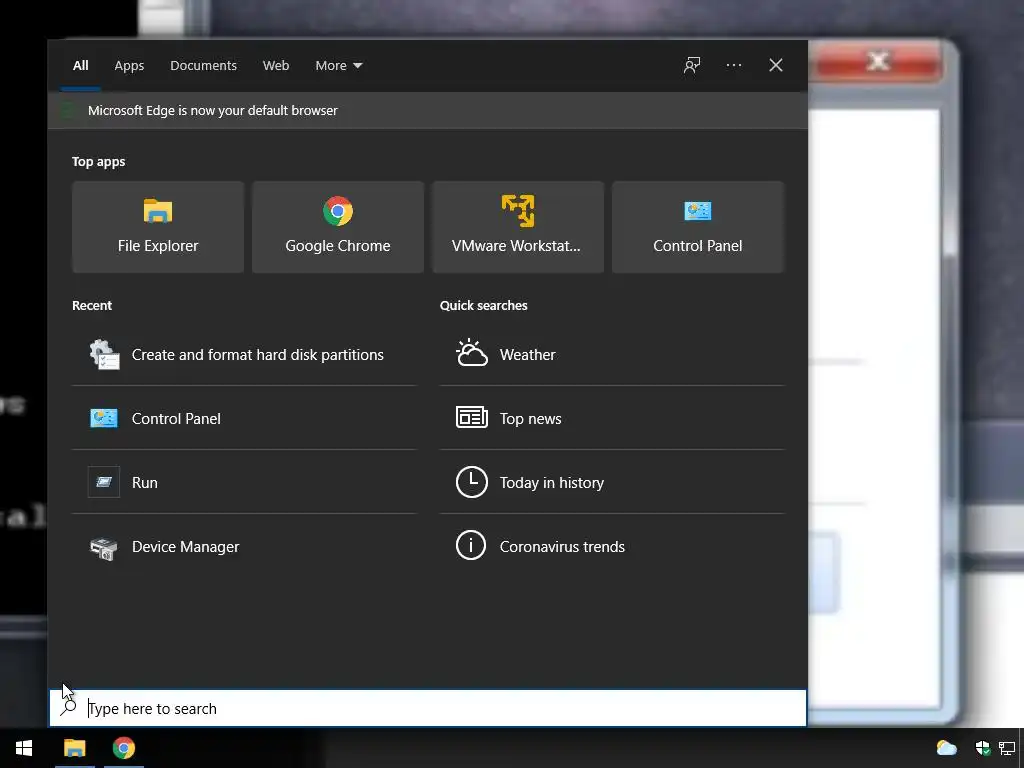Expand the More dropdown
Viewport: 1024px width, 768px height.
click(x=338, y=65)
